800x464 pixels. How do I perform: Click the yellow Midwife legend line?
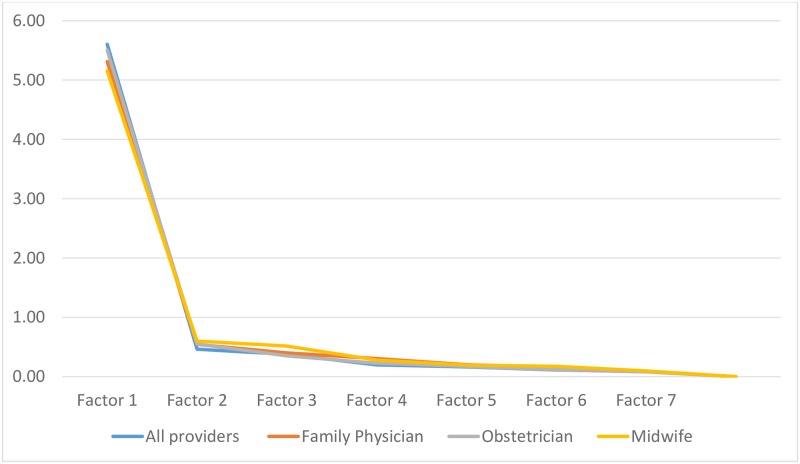pyautogui.click(x=613, y=436)
